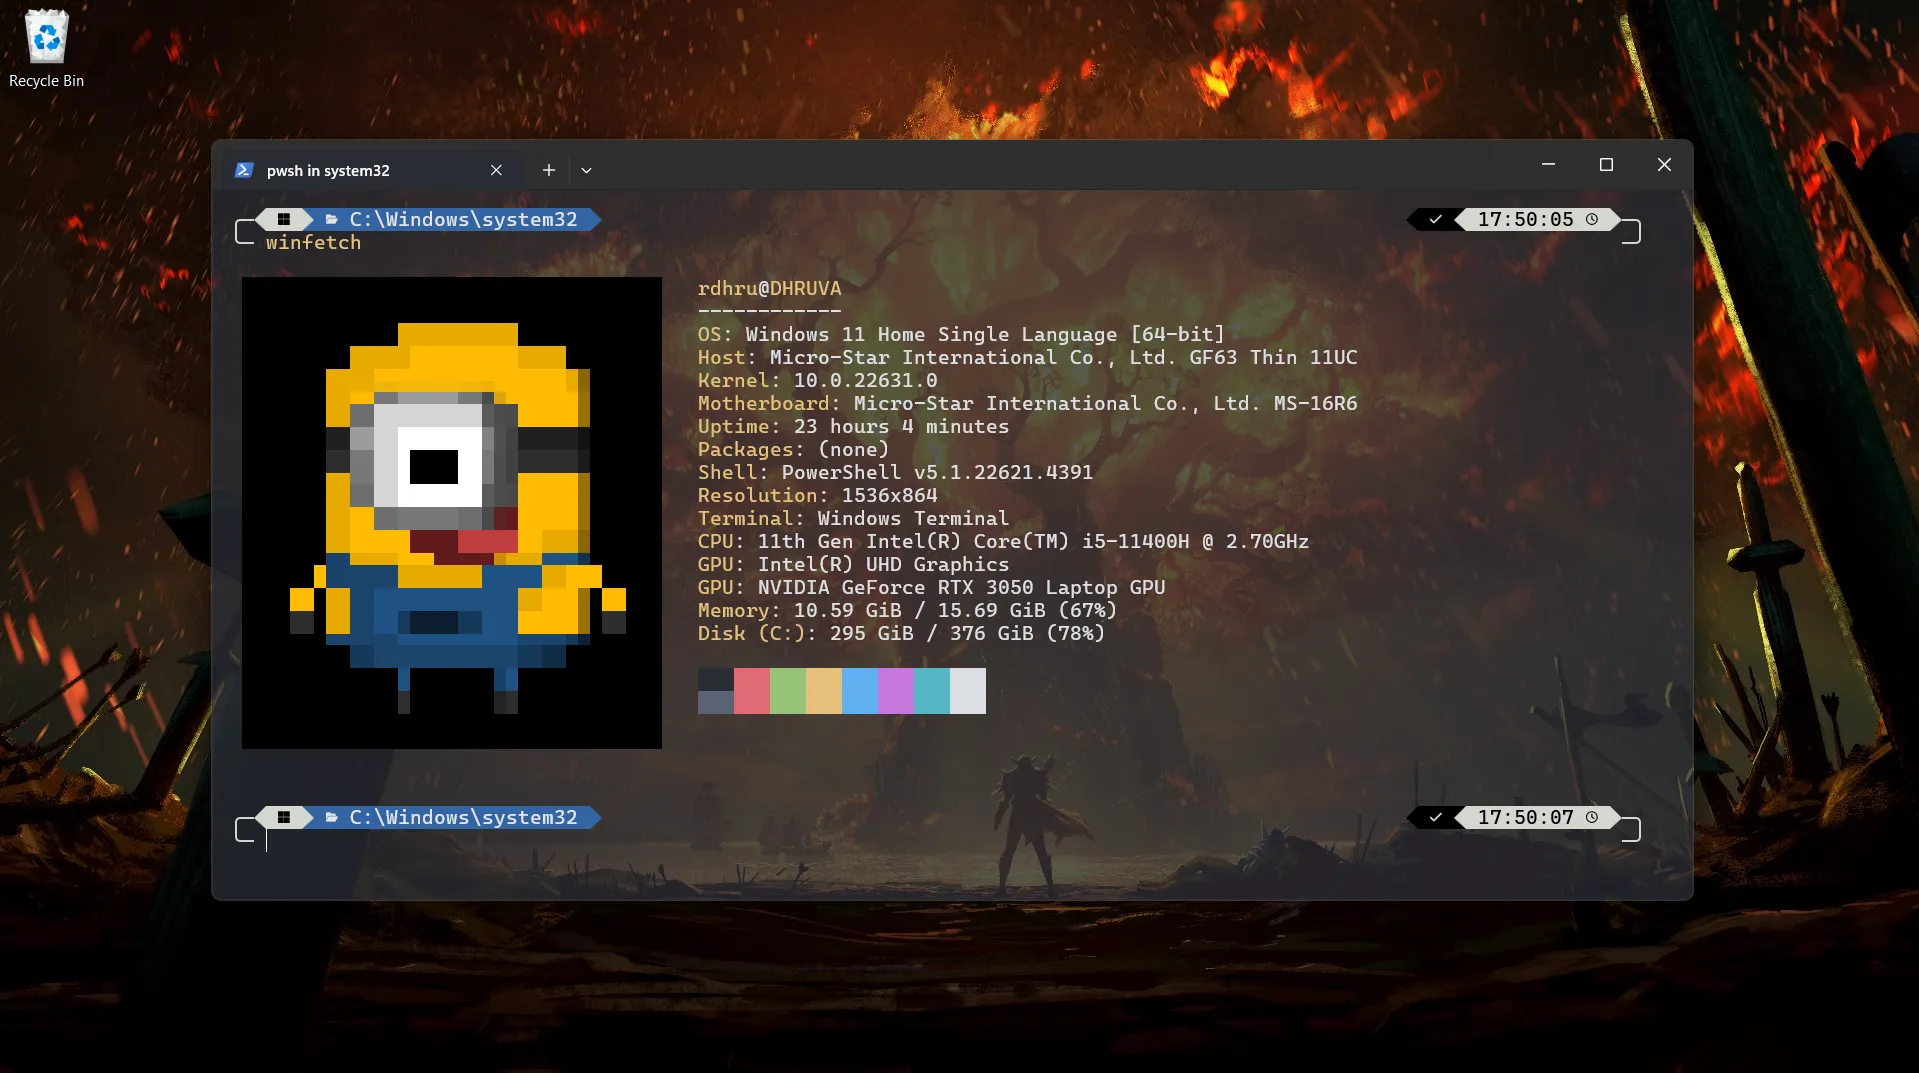
Task: Maximize the Windows Terminal window
Action: pos(1606,164)
